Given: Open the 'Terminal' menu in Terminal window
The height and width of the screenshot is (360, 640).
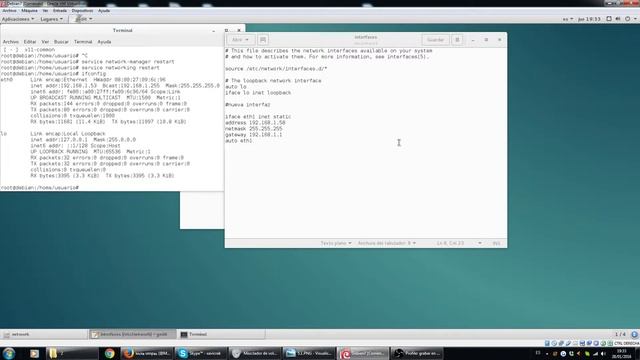Looking at the screenshot, I should [83, 42].
